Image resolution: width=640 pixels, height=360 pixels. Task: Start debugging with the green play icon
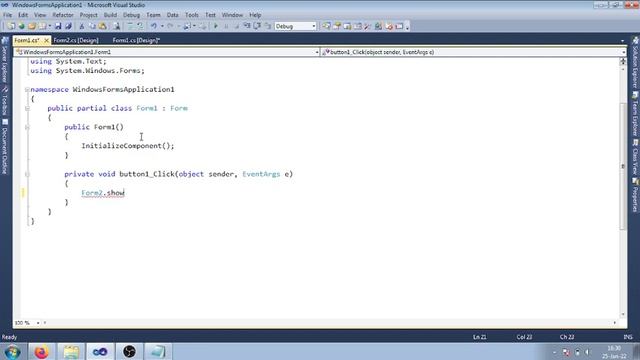point(216,26)
